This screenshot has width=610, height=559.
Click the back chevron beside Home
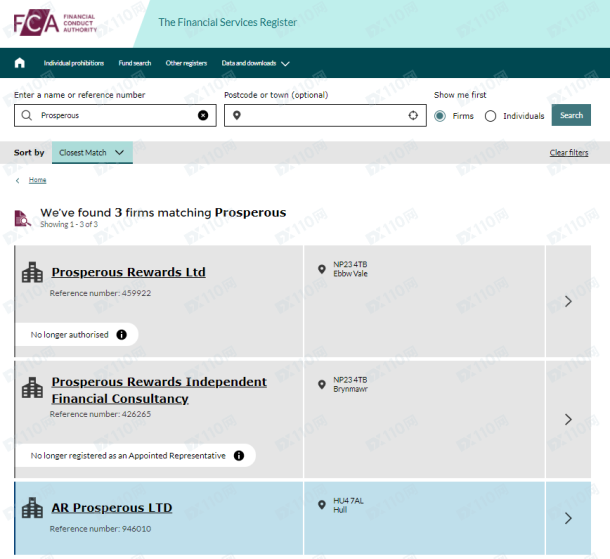tap(18, 180)
